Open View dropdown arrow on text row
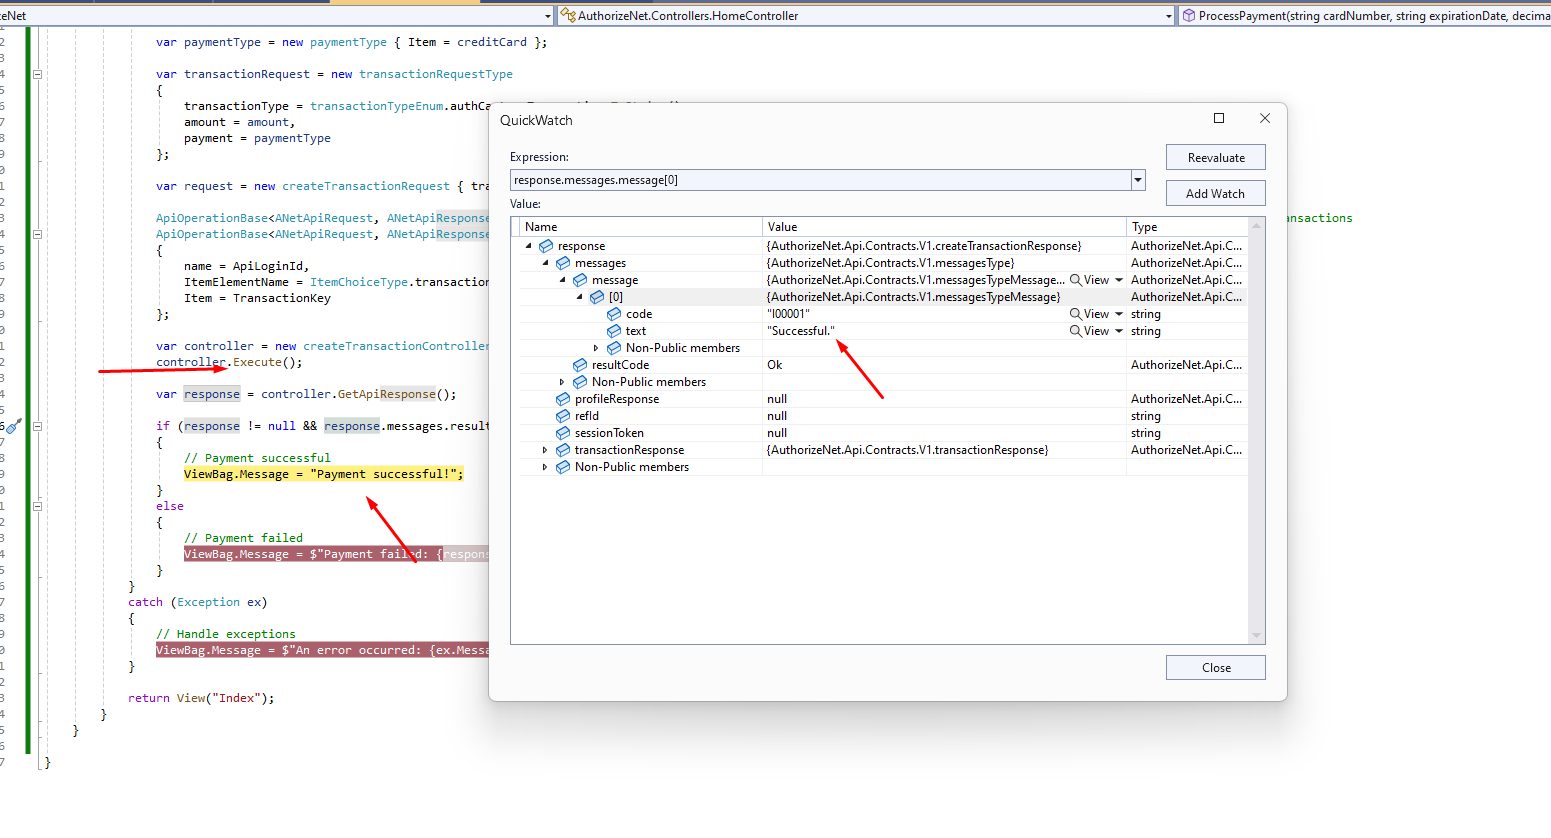Viewport: 1551px width, 838px height. 1119,331
